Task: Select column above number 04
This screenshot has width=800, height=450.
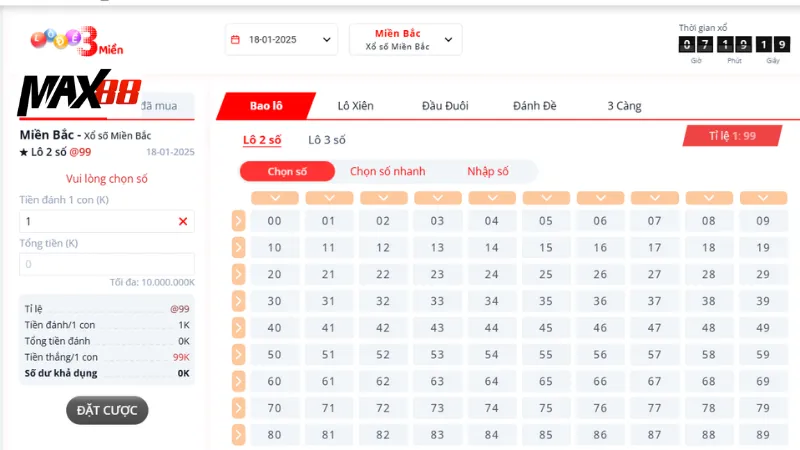Action: click(x=492, y=198)
